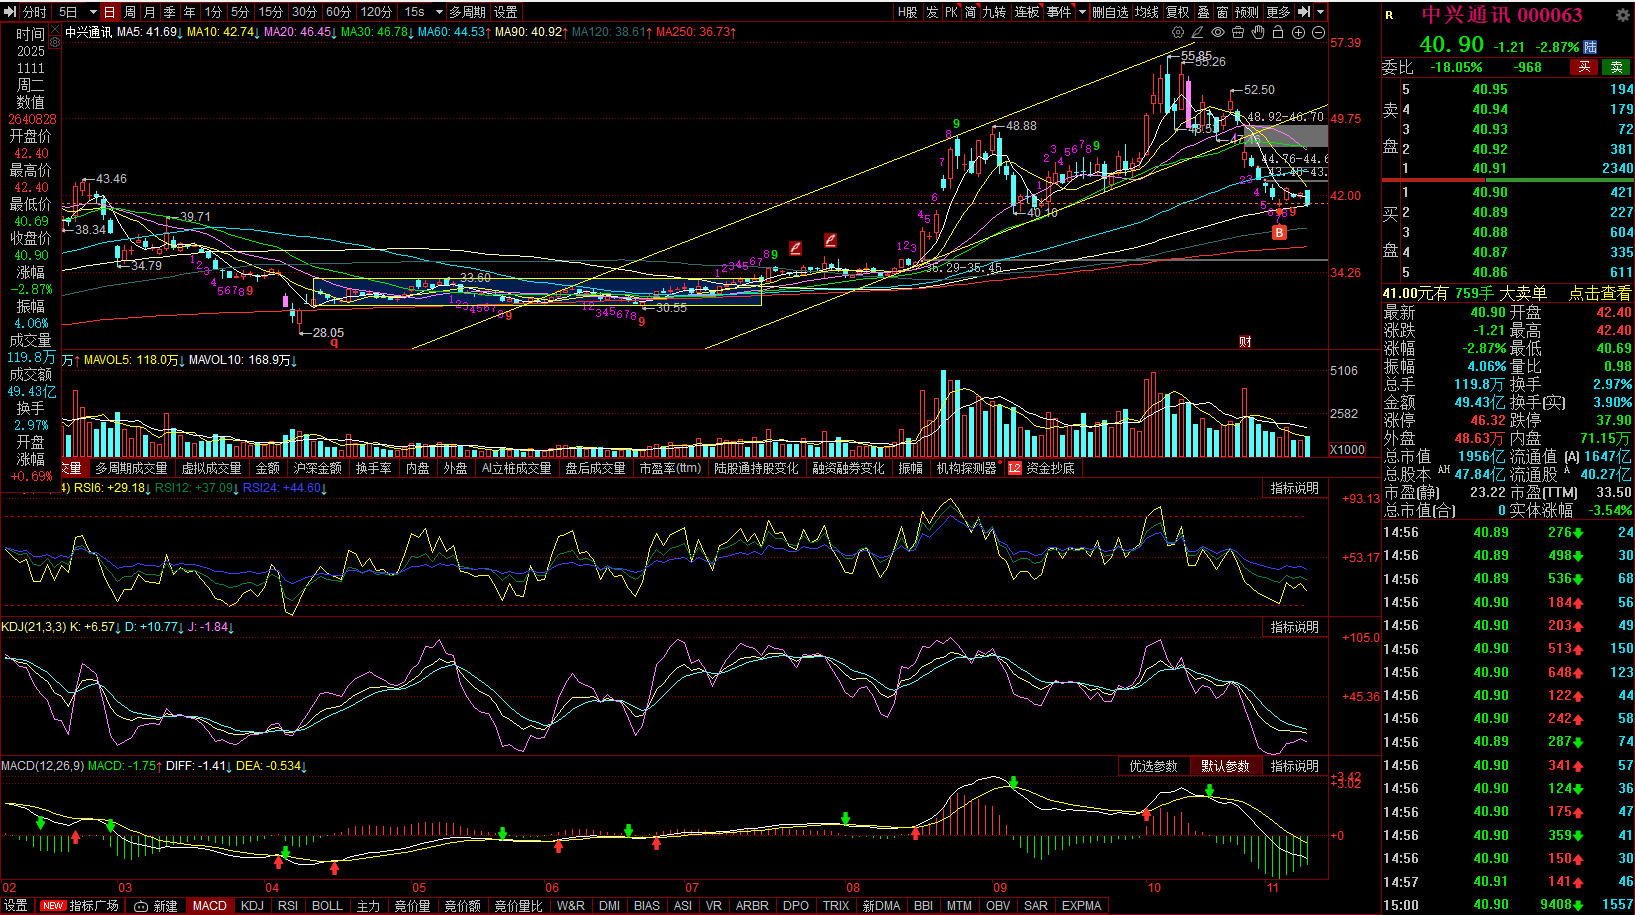
Task: Expand dropdown arrow after 事件
Action: coord(1080,12)
